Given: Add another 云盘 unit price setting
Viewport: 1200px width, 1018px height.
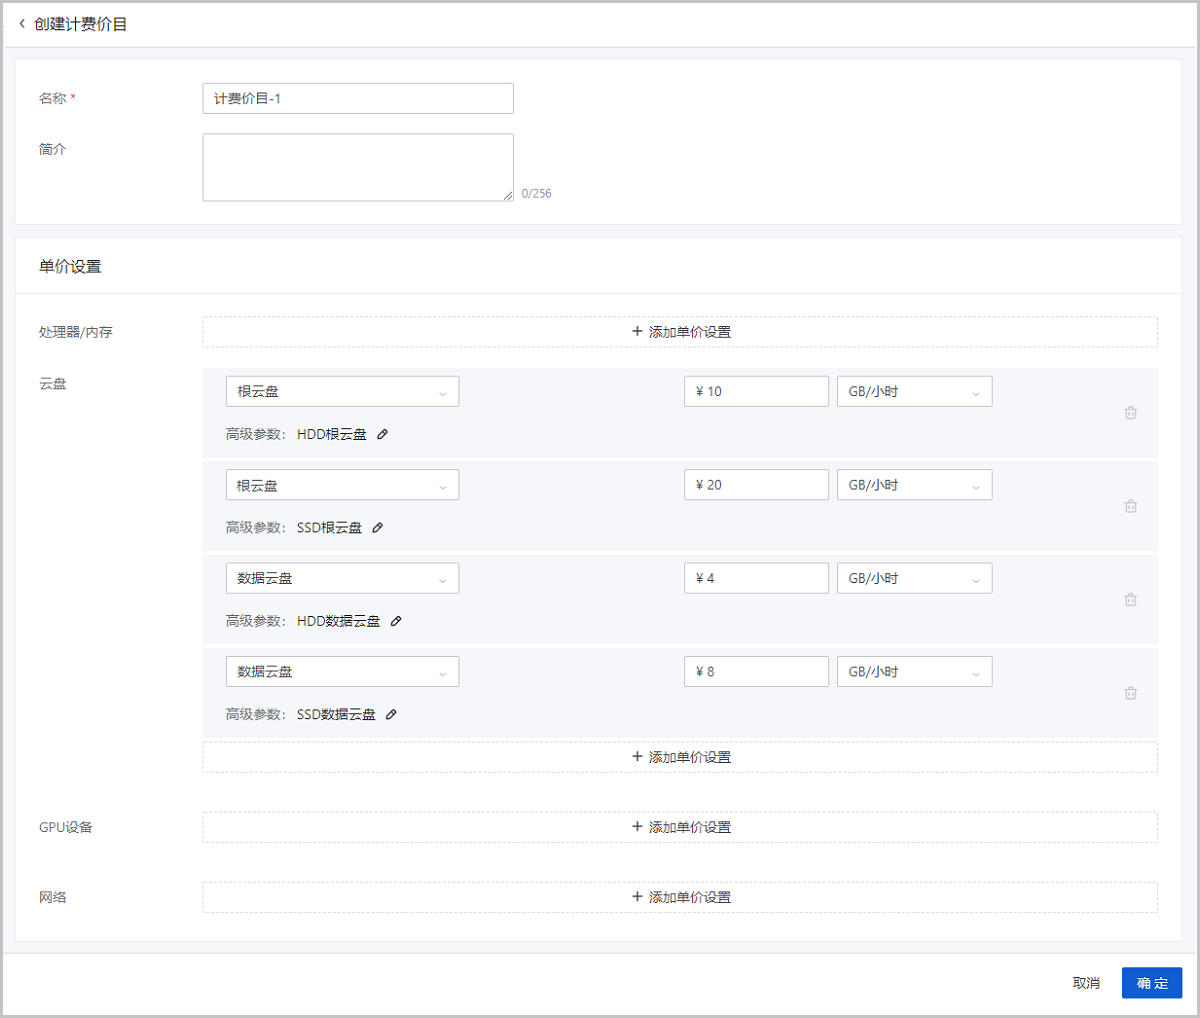Looking at the screenshot, I should pos(680,757).
